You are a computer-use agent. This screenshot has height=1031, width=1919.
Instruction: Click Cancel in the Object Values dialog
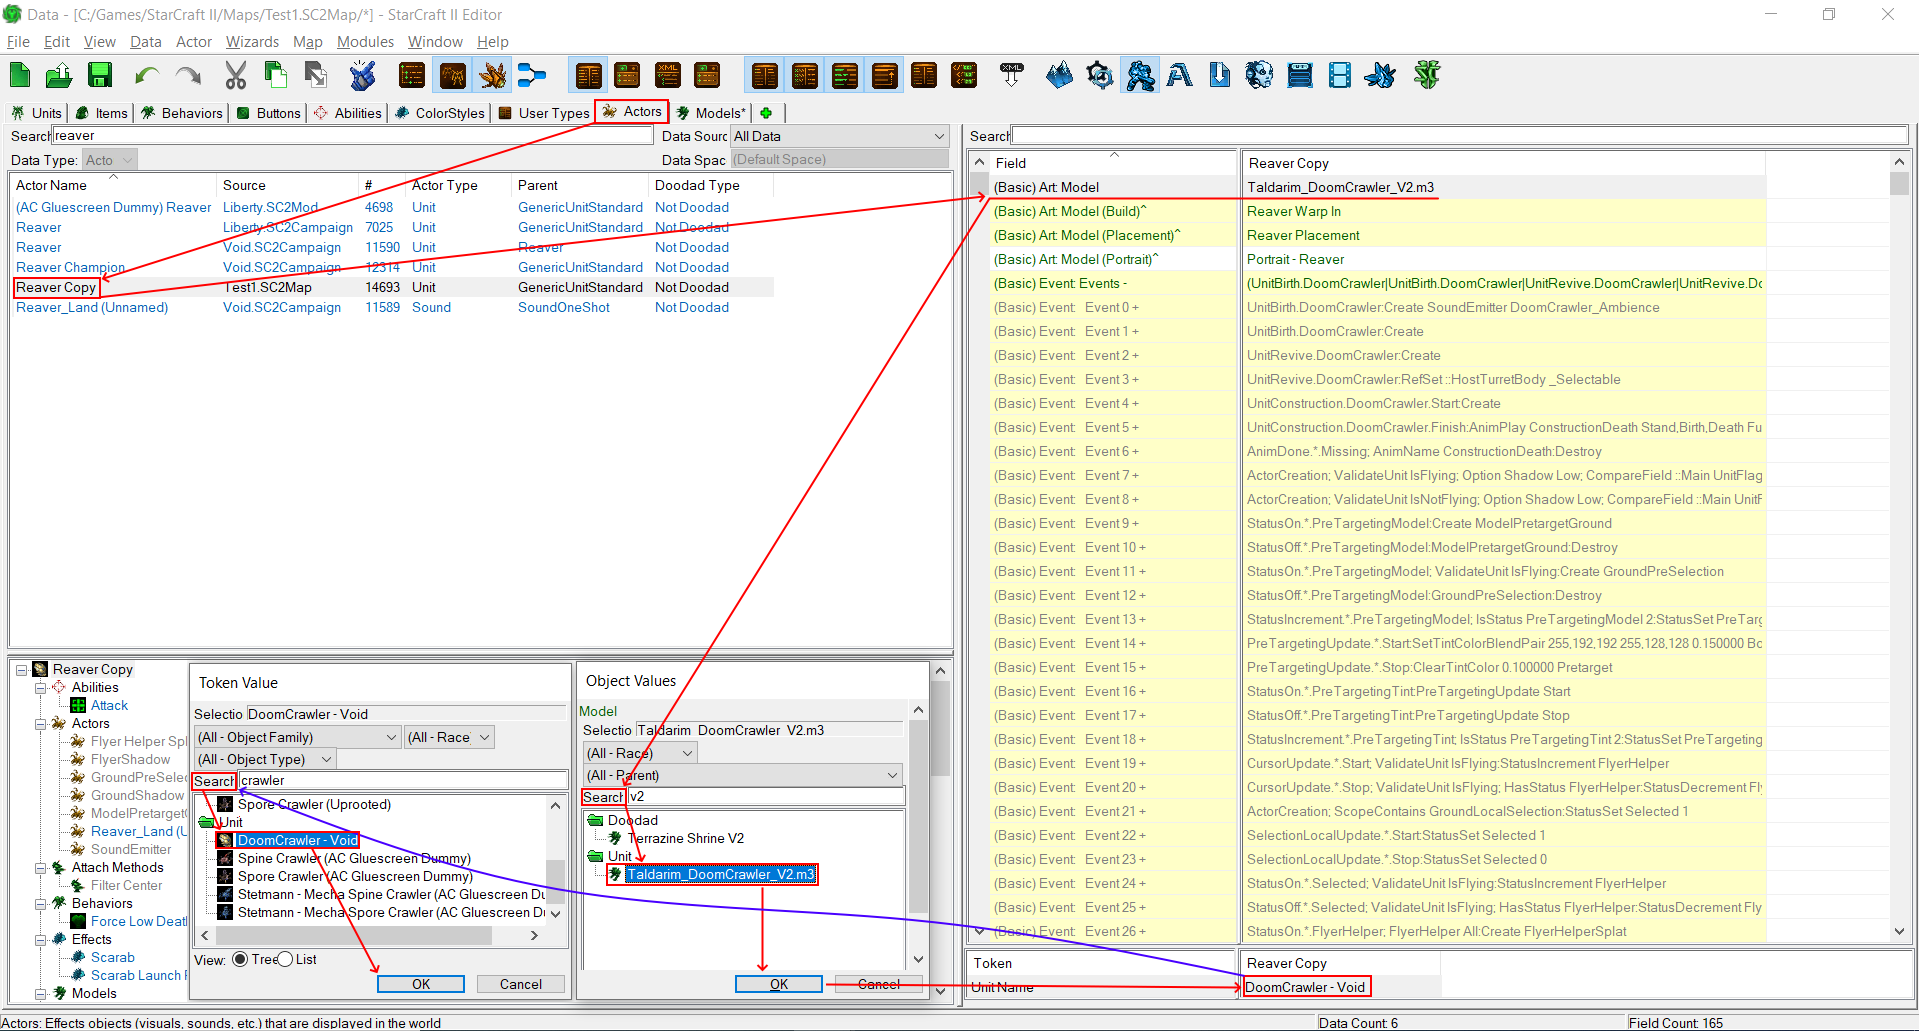click(879, 984)
